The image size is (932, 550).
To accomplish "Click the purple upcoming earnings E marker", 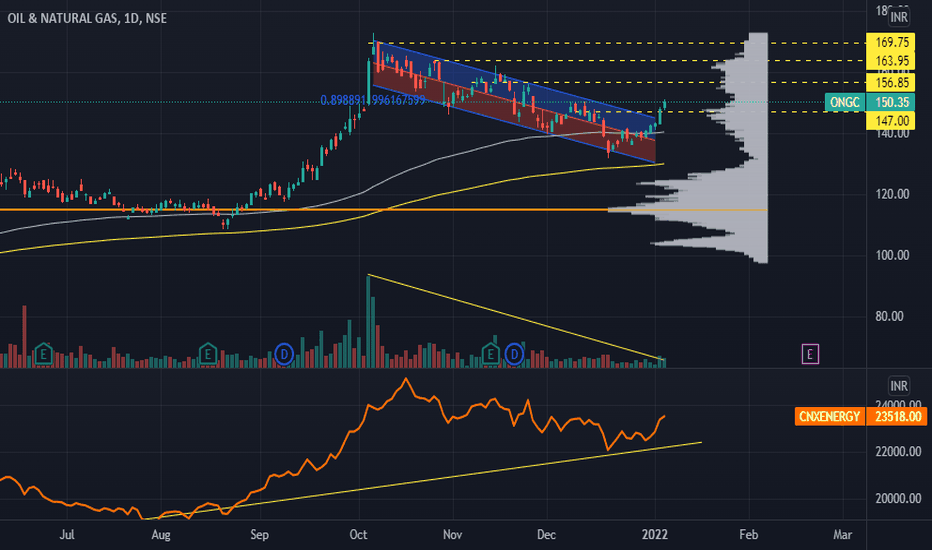I will [x=810, y=354].
